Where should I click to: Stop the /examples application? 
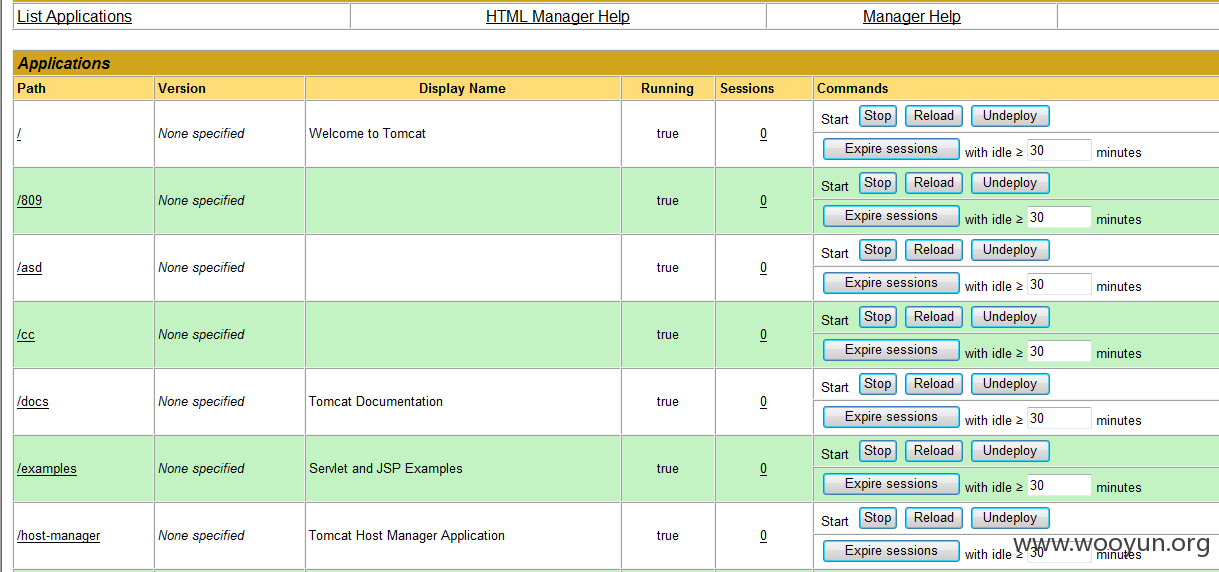tap(878, 451)
